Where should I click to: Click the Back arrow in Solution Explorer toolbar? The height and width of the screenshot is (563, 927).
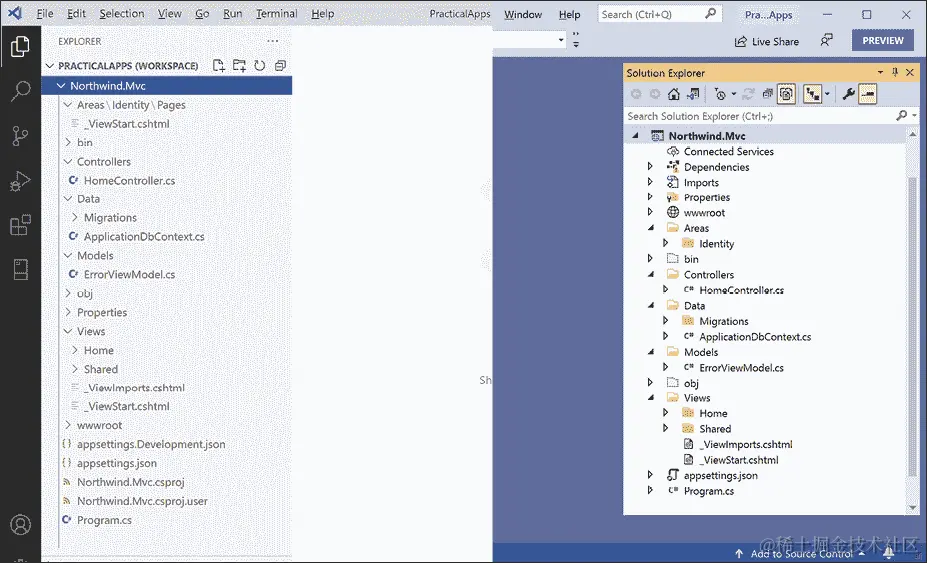pos(636,94)
